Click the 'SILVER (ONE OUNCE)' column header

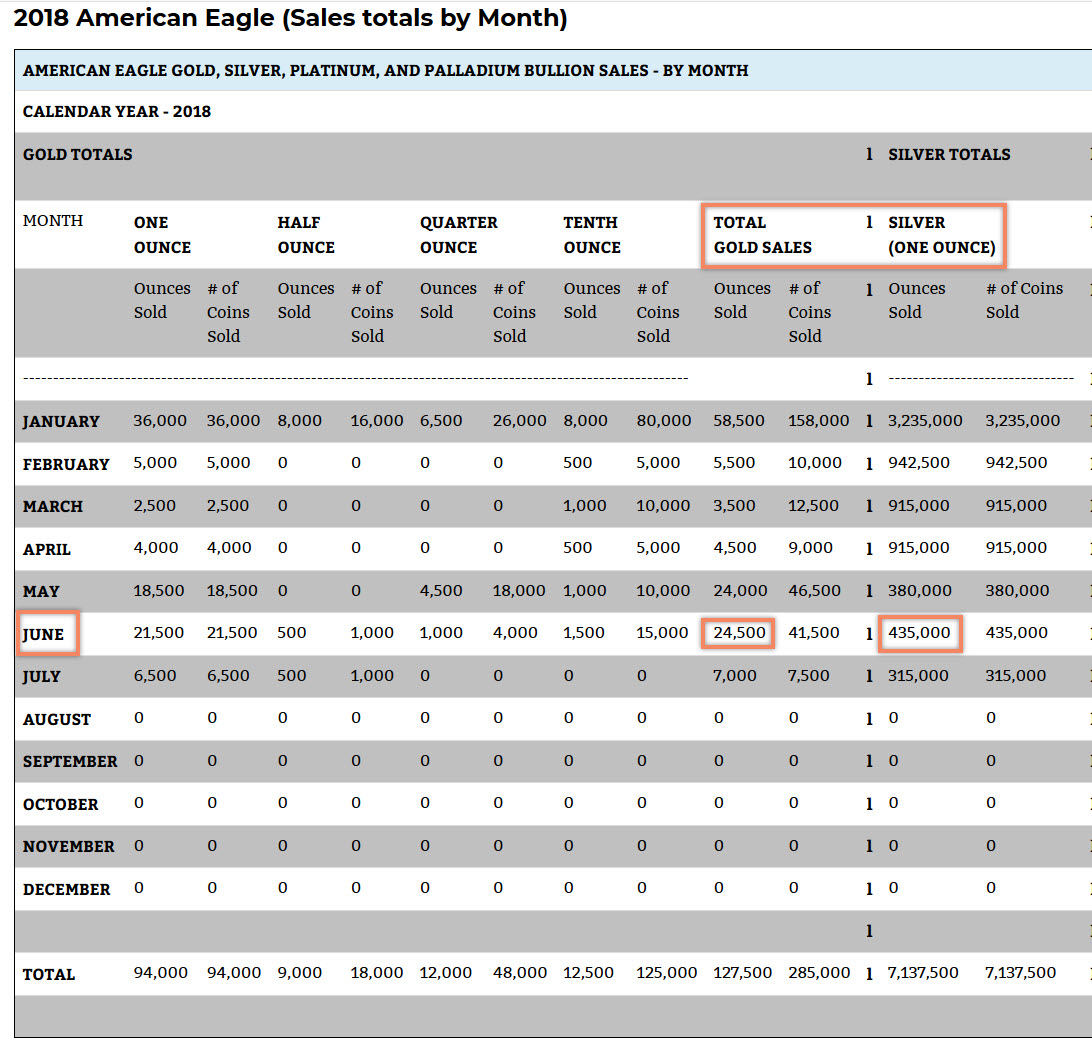(942, 235)
